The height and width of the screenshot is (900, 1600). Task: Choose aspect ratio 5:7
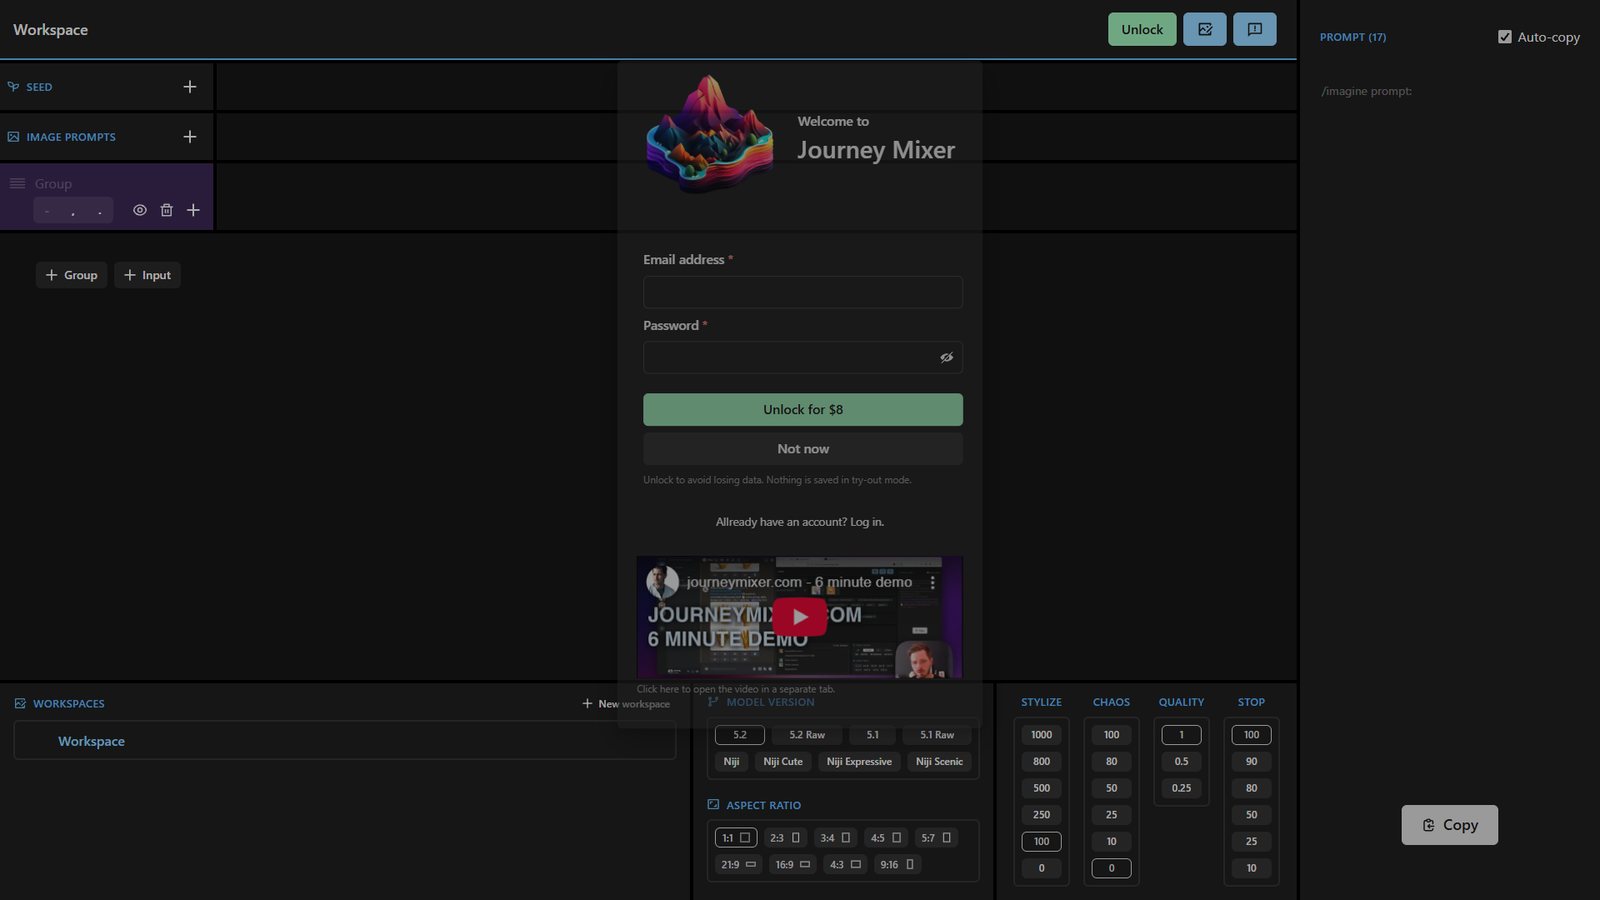pyautogui.click(x=936, y=838)
